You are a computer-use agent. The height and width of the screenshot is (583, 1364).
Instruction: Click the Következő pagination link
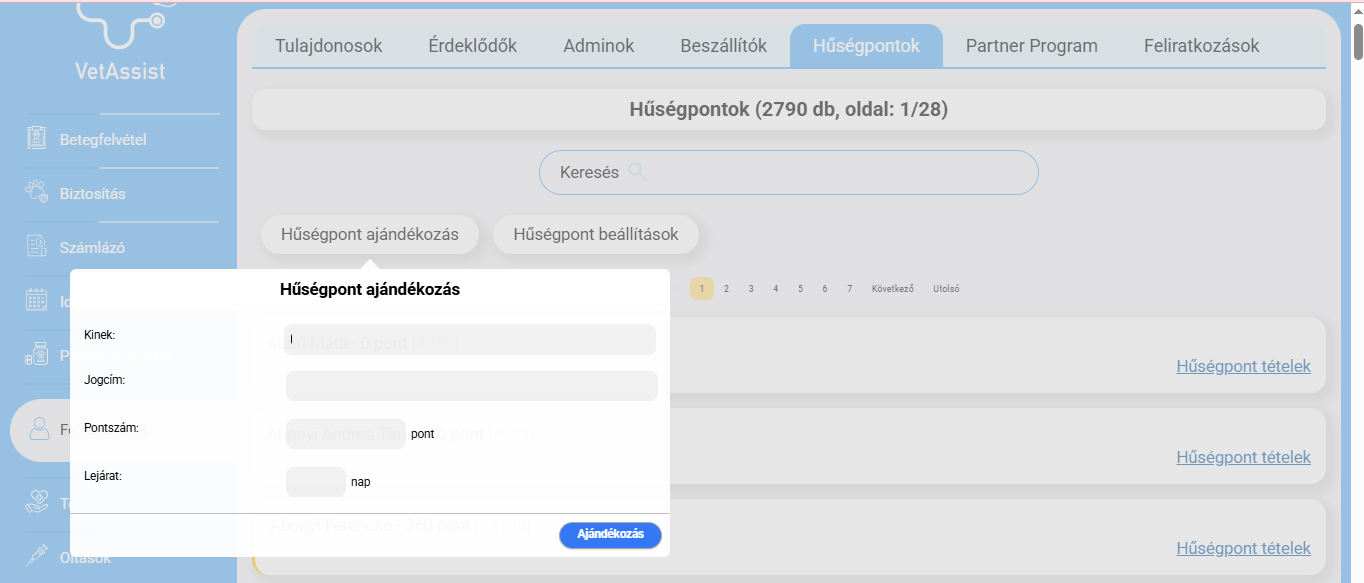892,289
